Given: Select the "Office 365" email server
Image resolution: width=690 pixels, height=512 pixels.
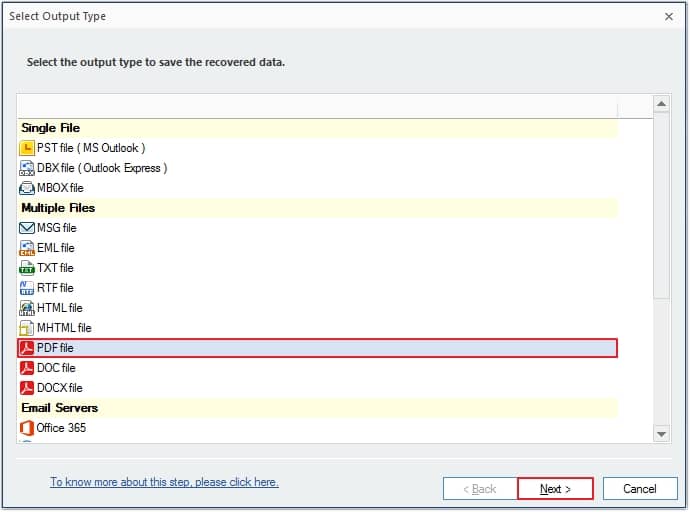Looking at the screenshot, I should pos(318,428).
